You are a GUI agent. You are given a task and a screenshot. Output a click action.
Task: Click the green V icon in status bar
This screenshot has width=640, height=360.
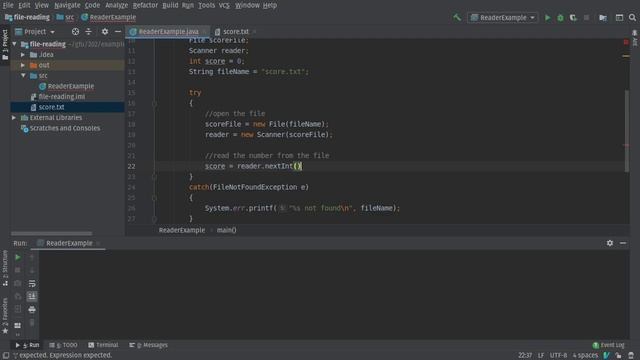[607, 356]
